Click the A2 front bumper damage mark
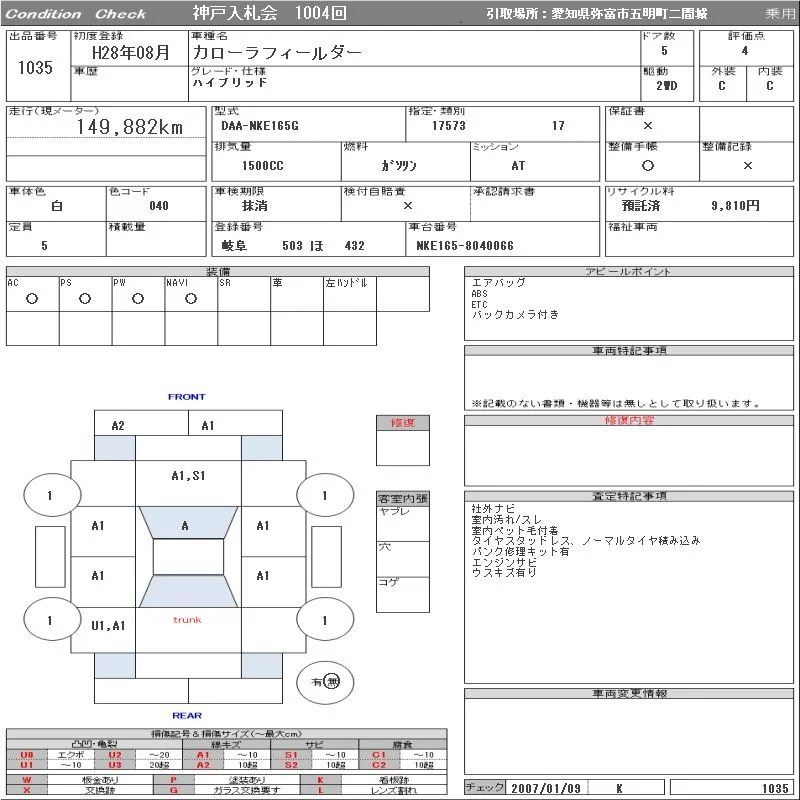Screen dimensions: 800x800 118,426
